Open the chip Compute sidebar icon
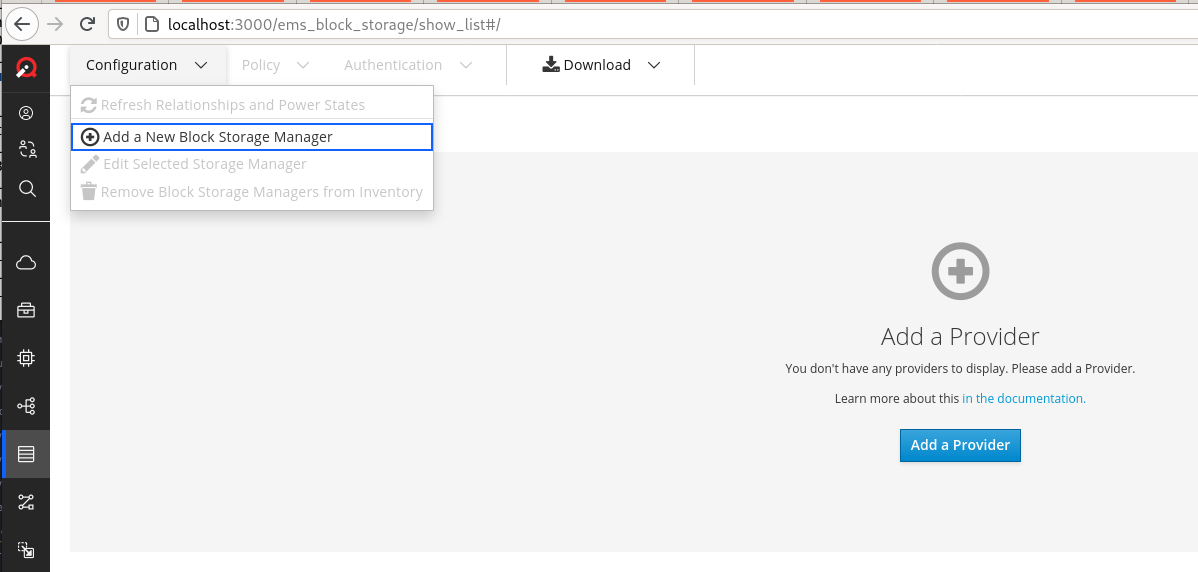1198x572 pixels. pos(26,357)
